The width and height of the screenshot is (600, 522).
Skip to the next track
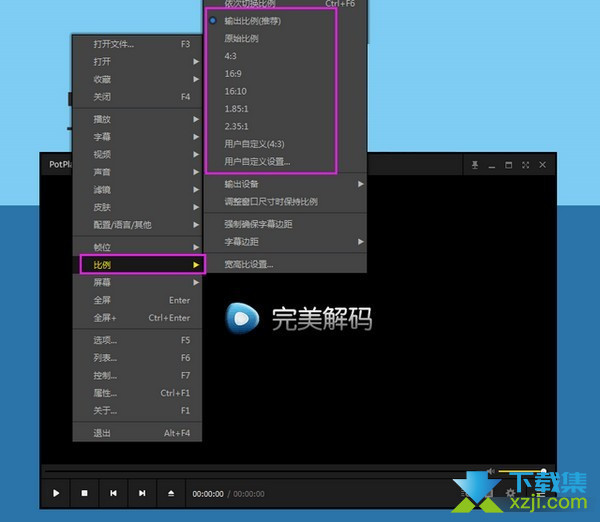pyautogui.click(x=142, y=493)
